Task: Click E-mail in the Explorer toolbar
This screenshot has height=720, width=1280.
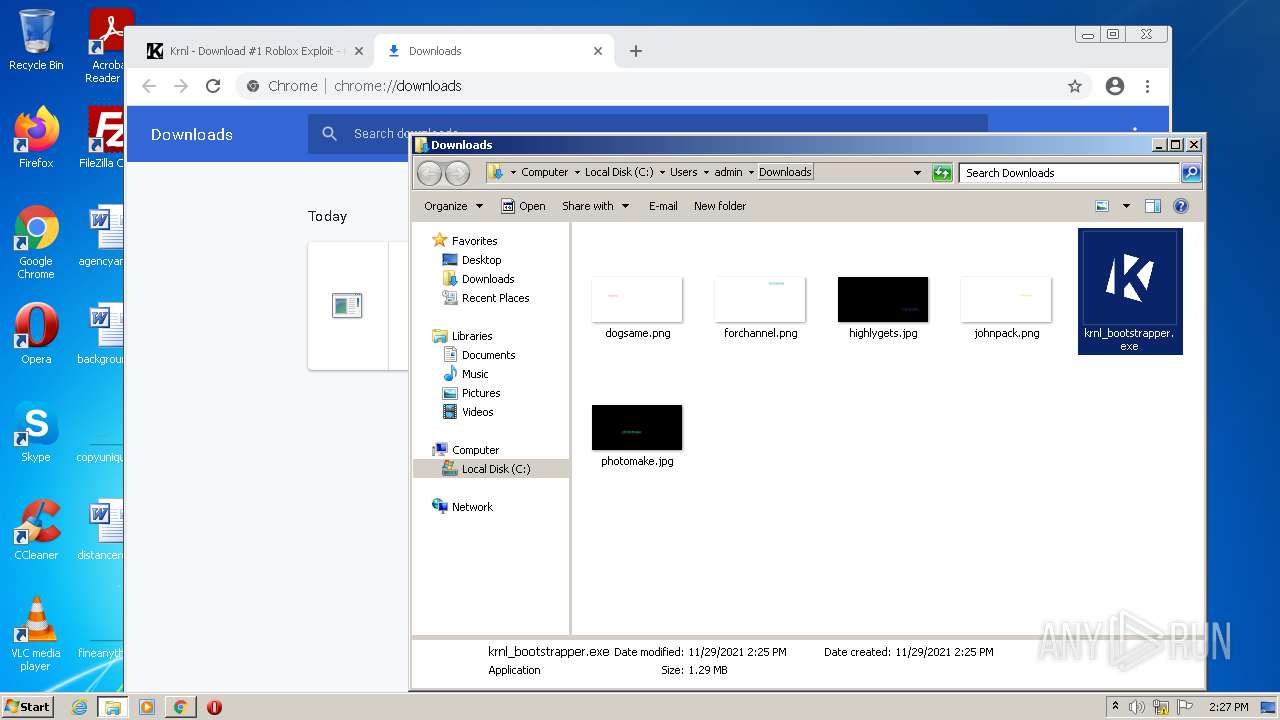Action: [x=663, y=206]
